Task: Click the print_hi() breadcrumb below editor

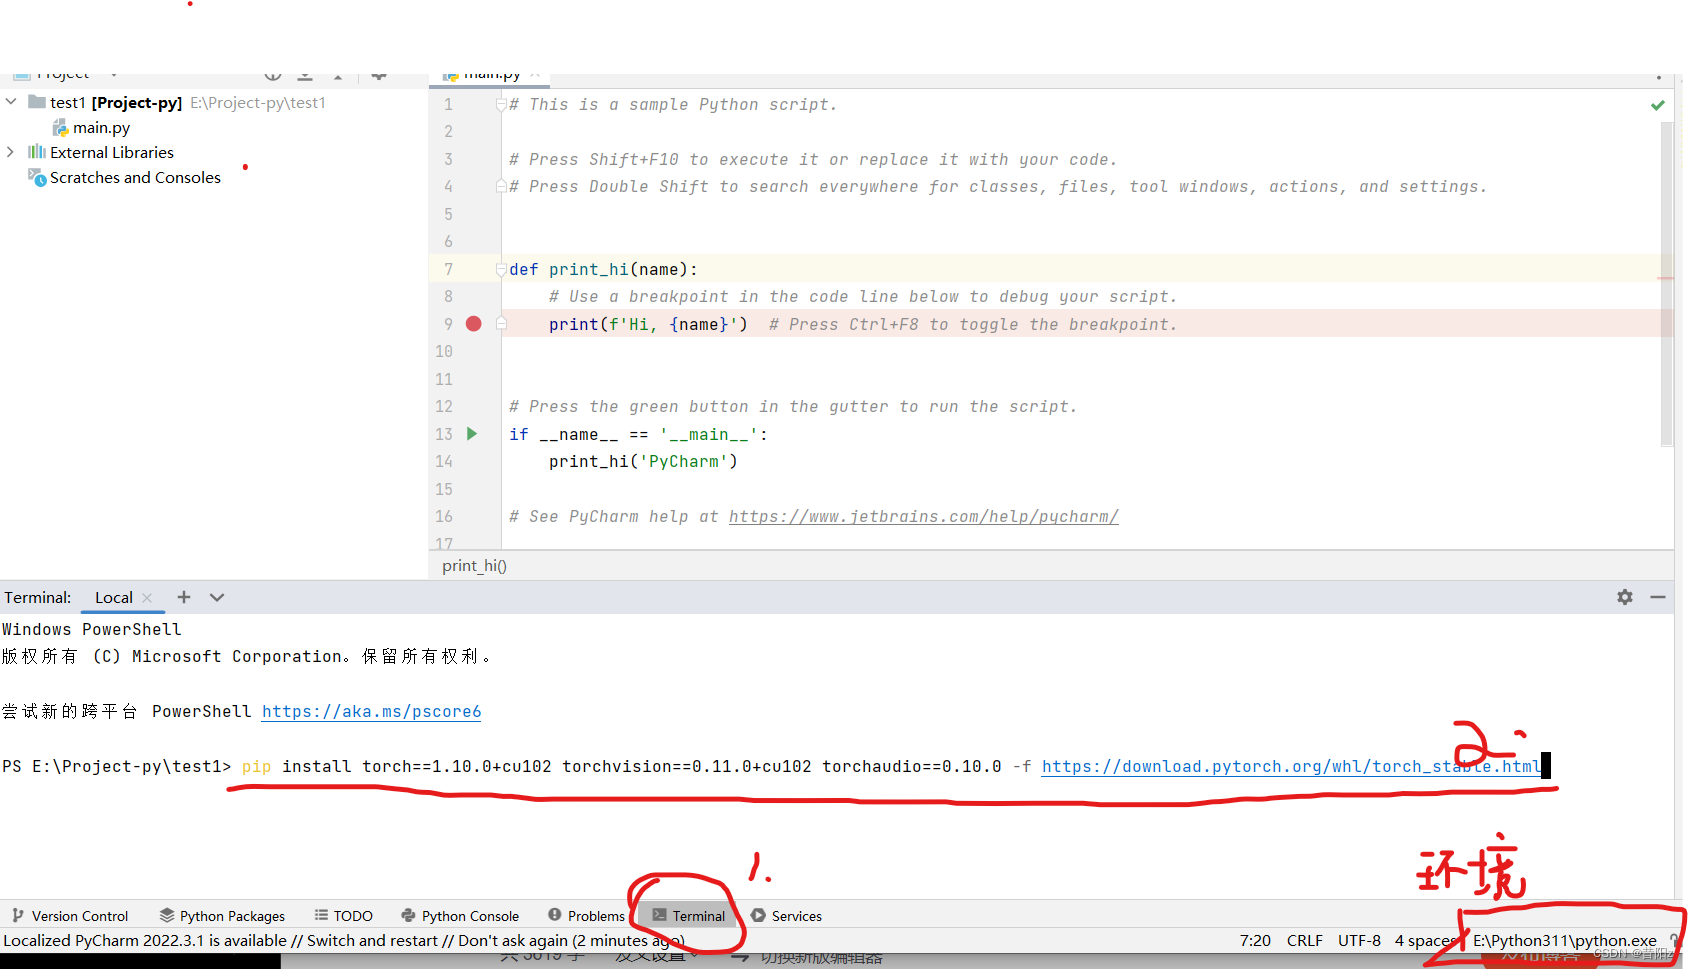Action: pos(473,565)
